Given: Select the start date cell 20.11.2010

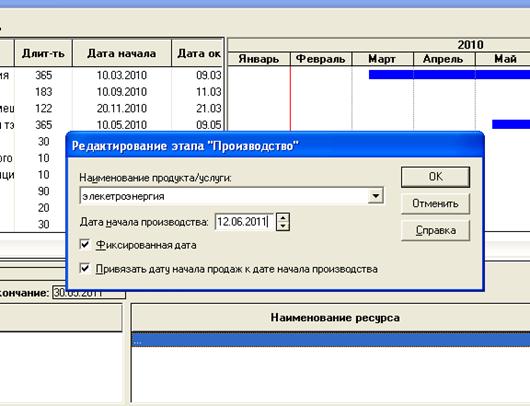Looking at the screenshot, I should tap(122, 108).
